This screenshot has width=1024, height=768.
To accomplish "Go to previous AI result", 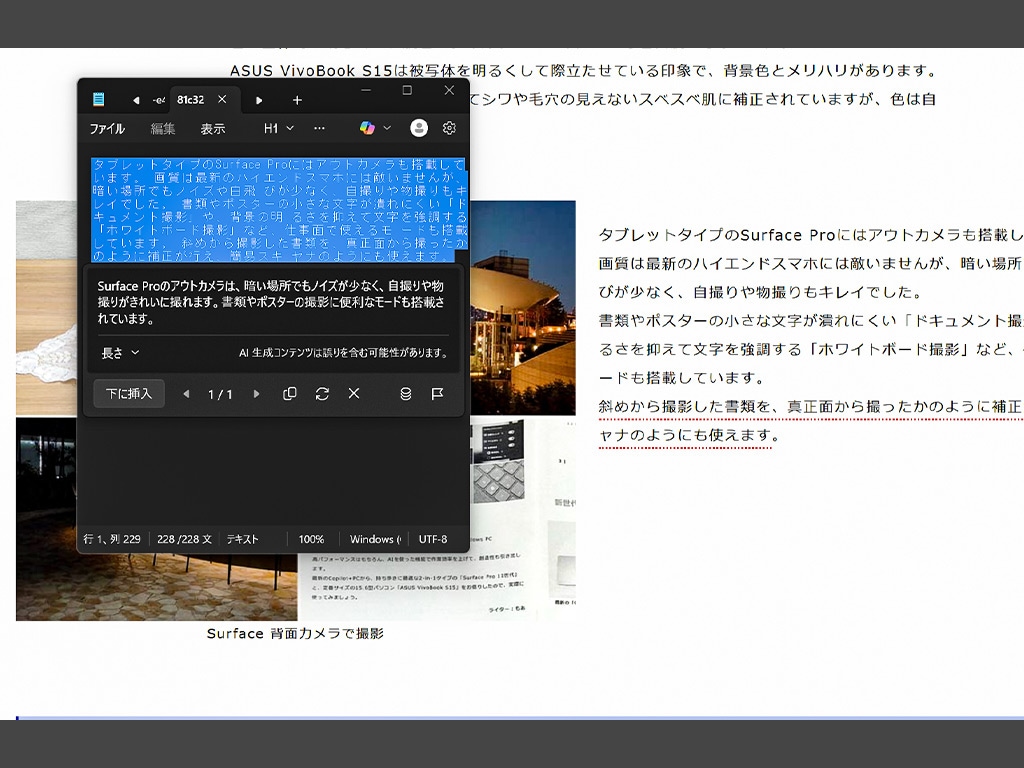I will pos(186,394).
